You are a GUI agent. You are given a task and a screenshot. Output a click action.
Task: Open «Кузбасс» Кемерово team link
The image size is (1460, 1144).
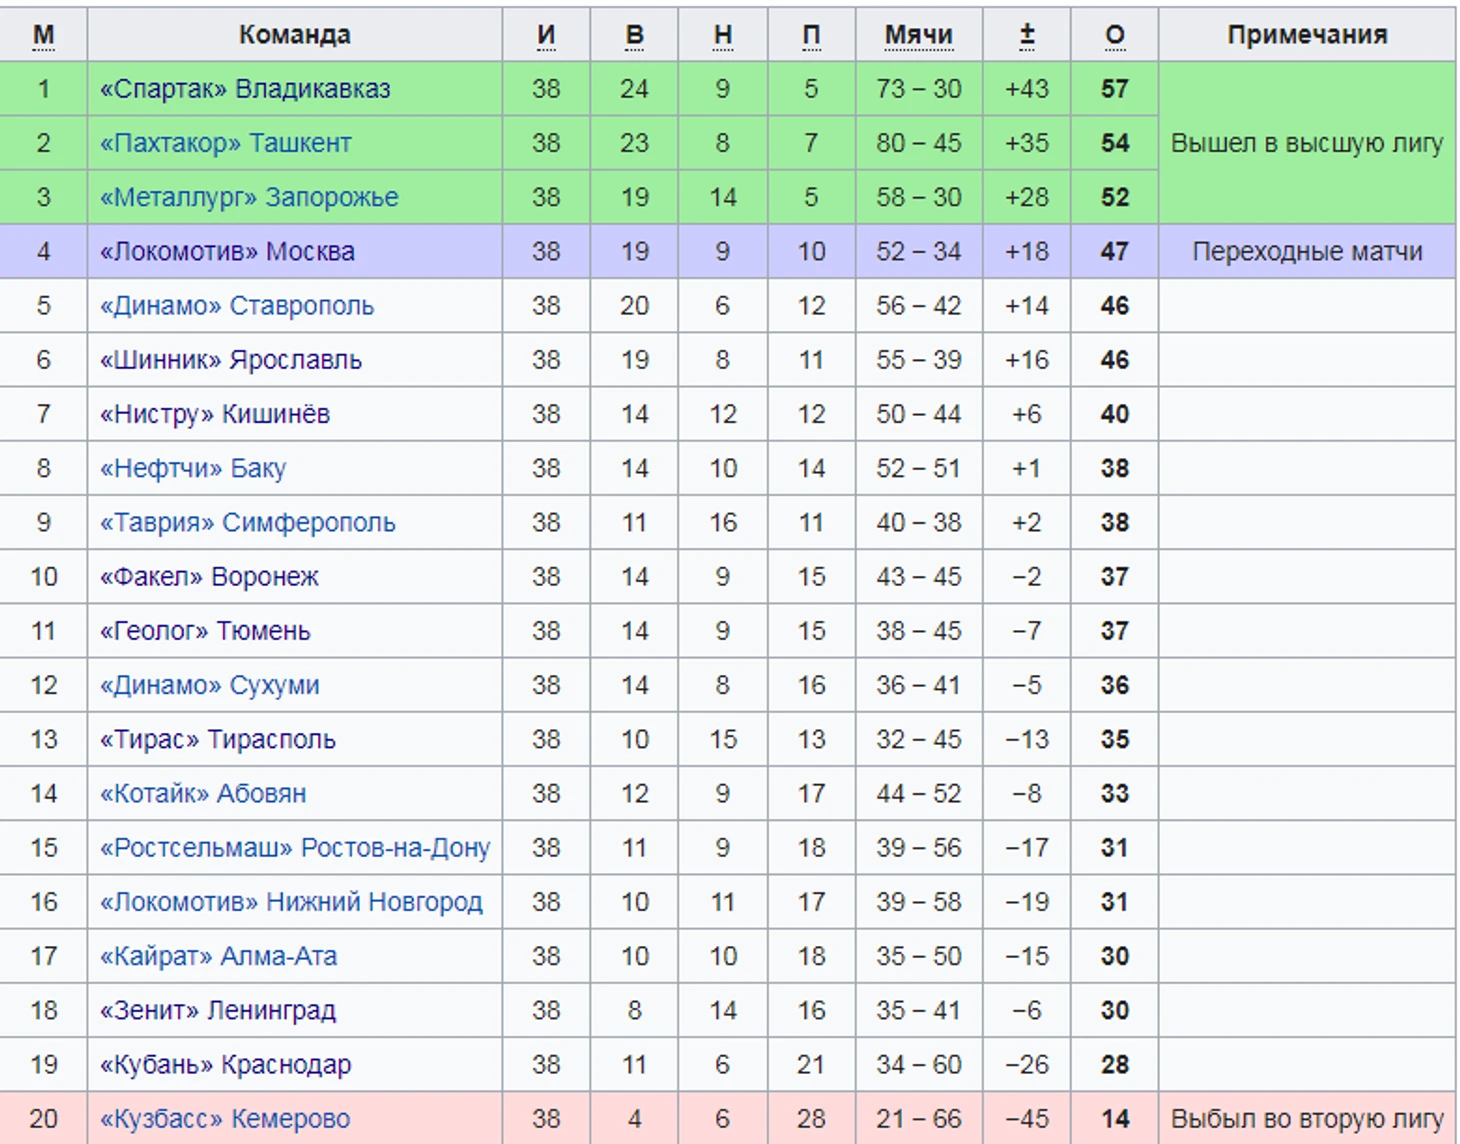(x=224, y=1119)
